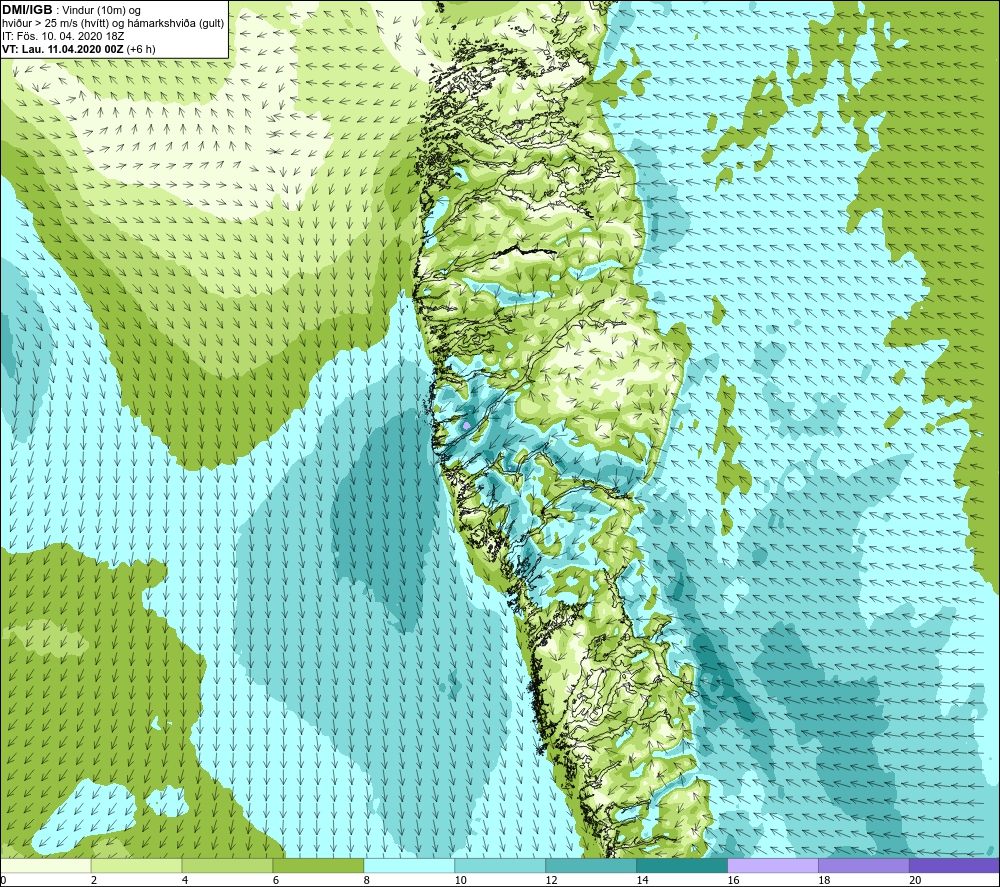1000x887 pixels.
Task: Click the 4–6 m/s green legend swatch
Action: click(x=227, y=865)
